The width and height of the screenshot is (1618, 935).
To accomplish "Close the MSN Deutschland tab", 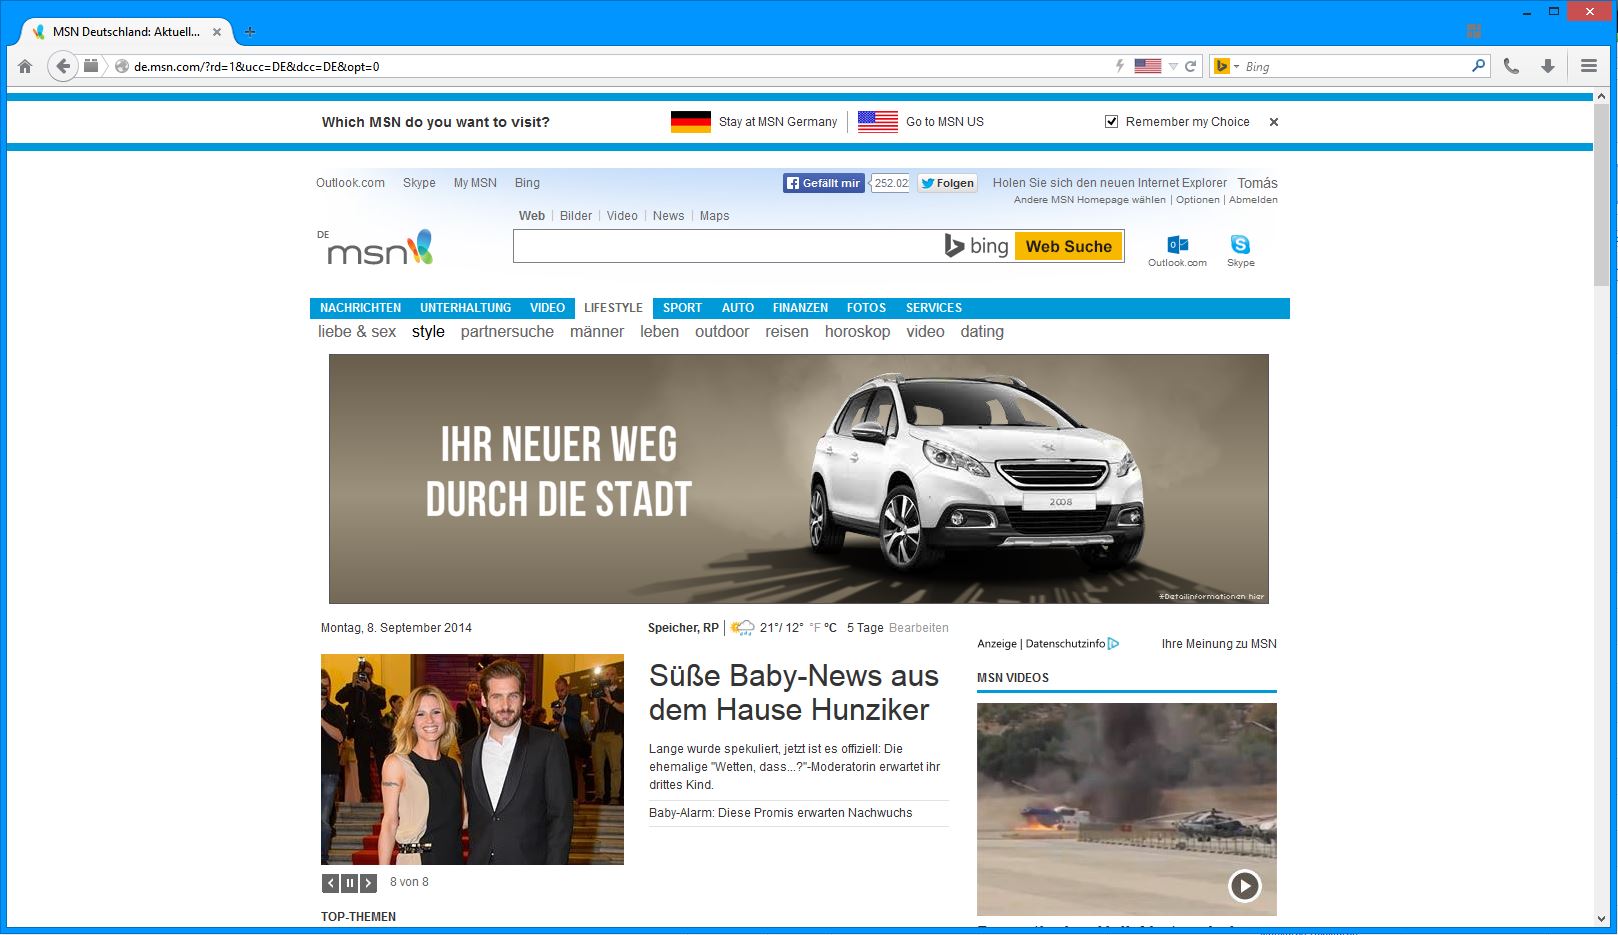I will coord(217,32).
